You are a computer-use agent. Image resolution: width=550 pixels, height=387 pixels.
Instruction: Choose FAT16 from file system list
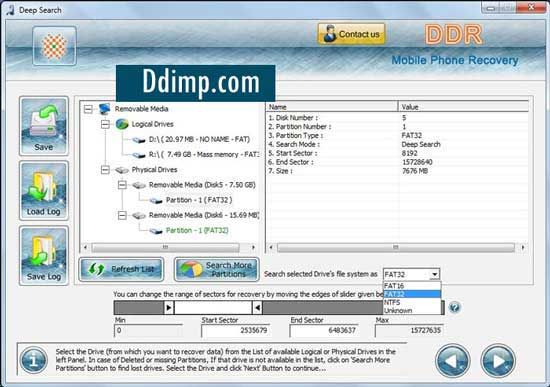tap(412, 286)
